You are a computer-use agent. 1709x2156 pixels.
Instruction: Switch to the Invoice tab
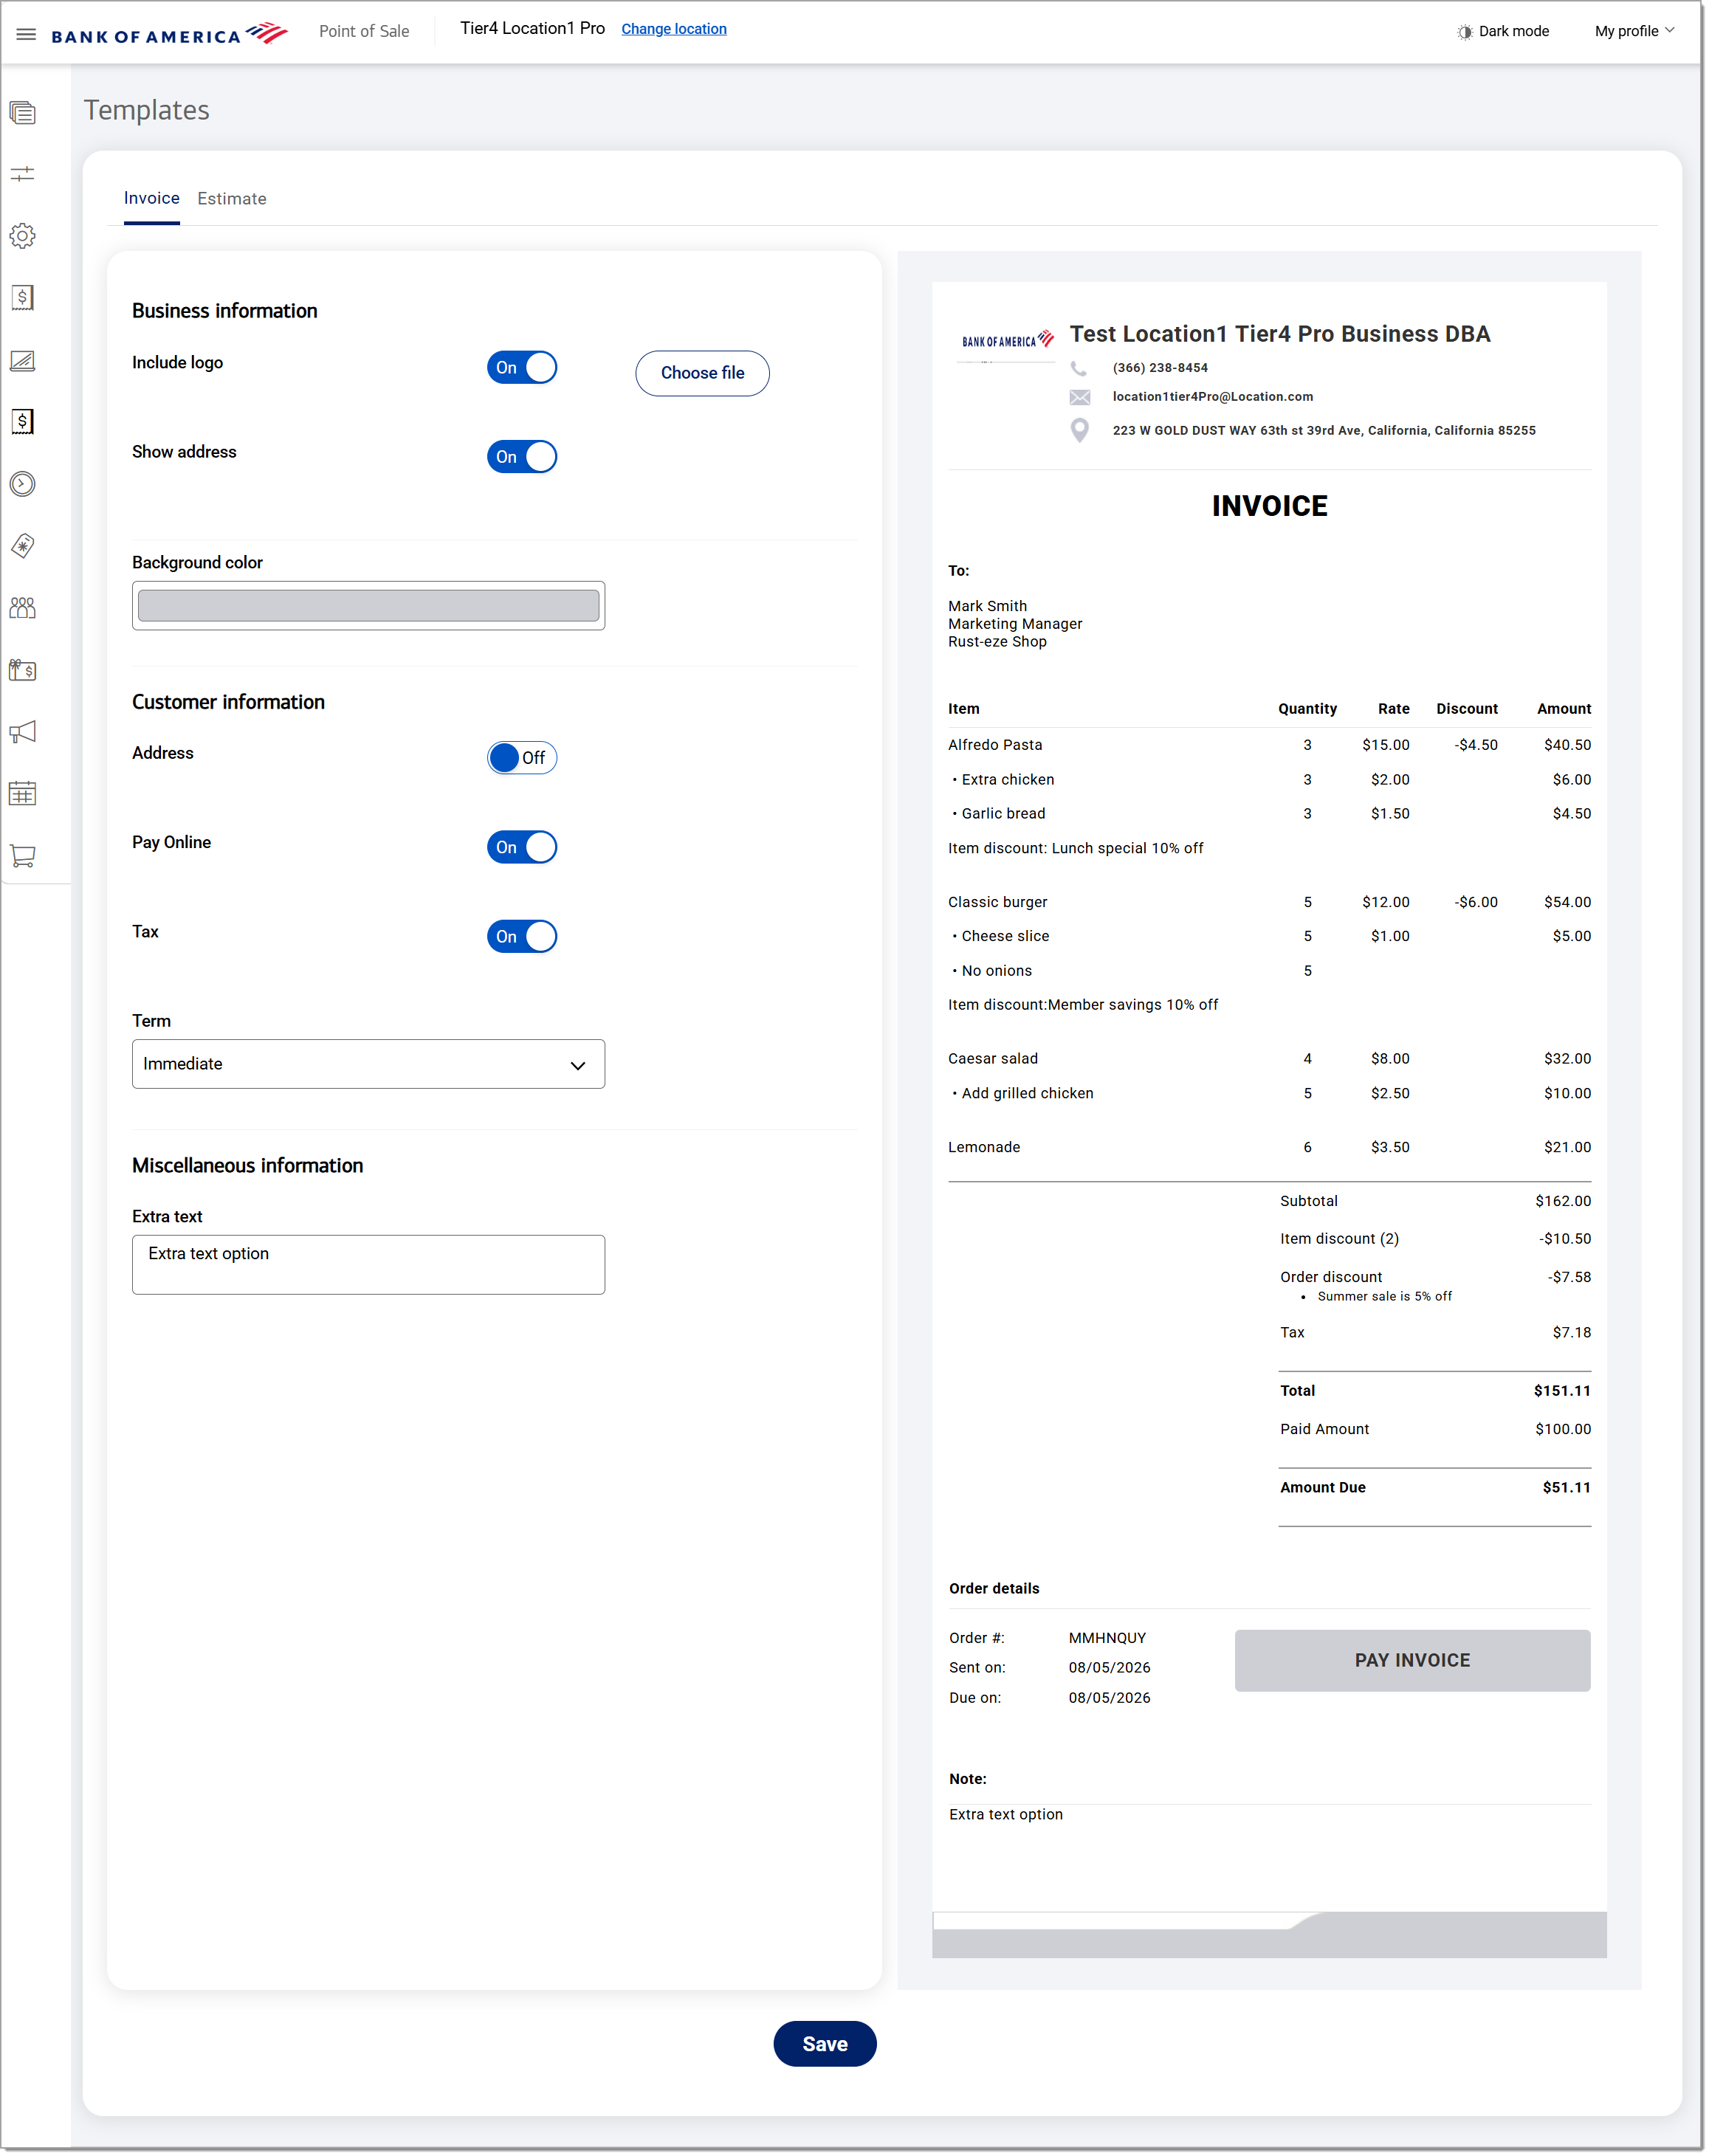(152, 198)
